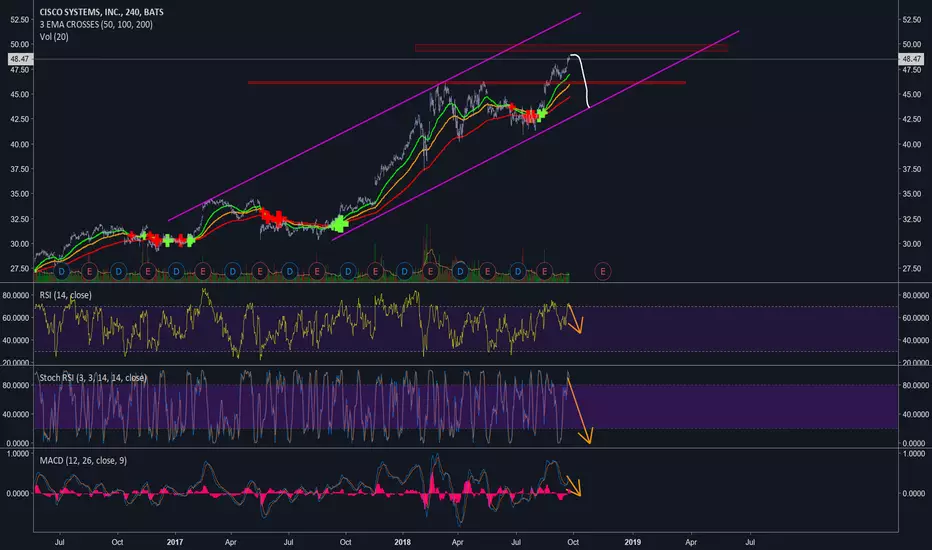
Task: Click the 2019 label on the time axis
Action: [632, 542]
